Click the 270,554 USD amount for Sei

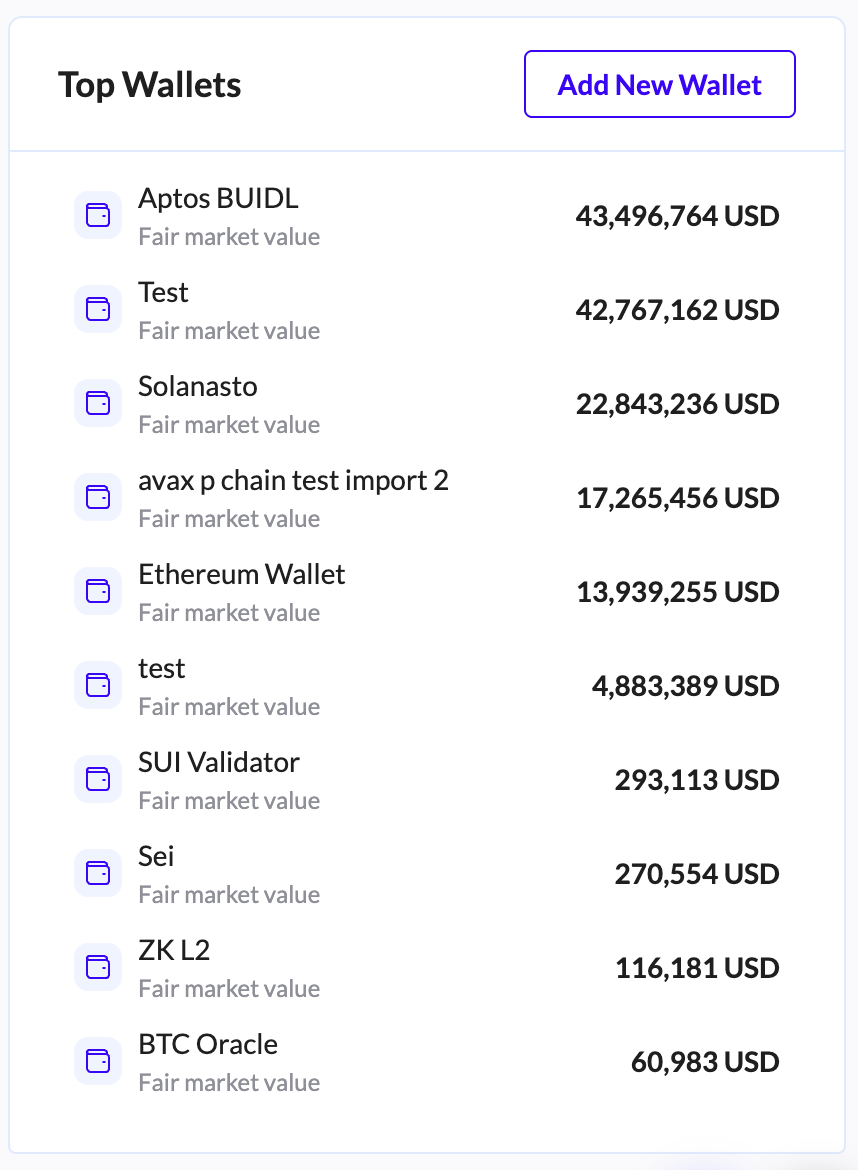pyautogui.click(x=696, y=874)
